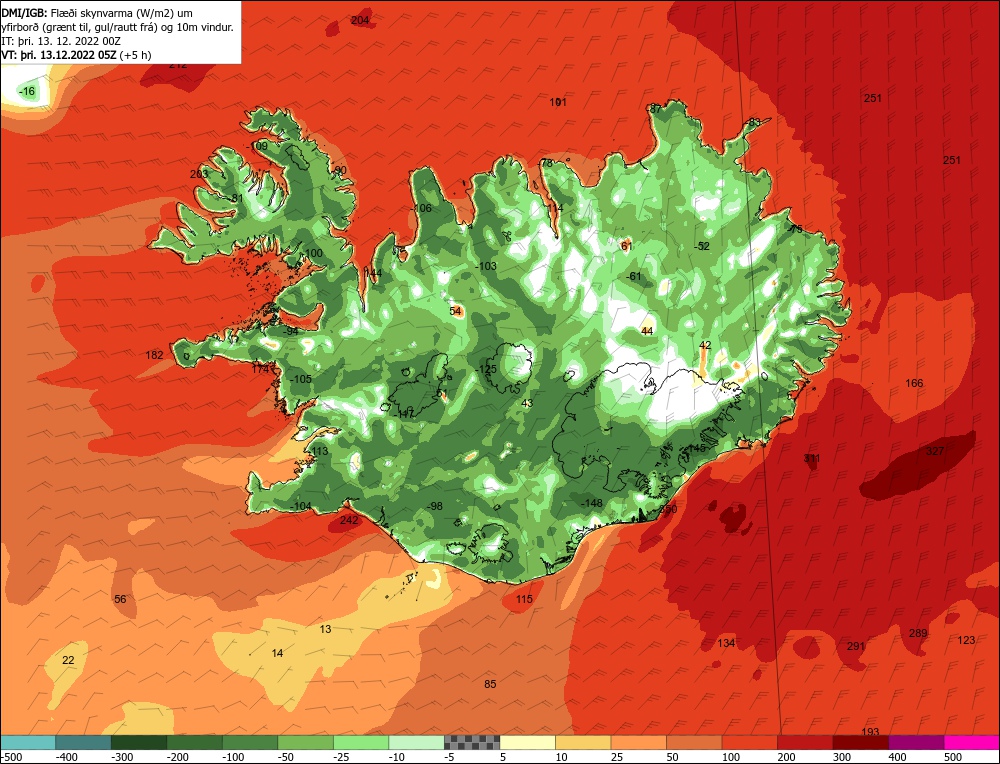Click the '203' value off the Westfjords

pos(199,175)
